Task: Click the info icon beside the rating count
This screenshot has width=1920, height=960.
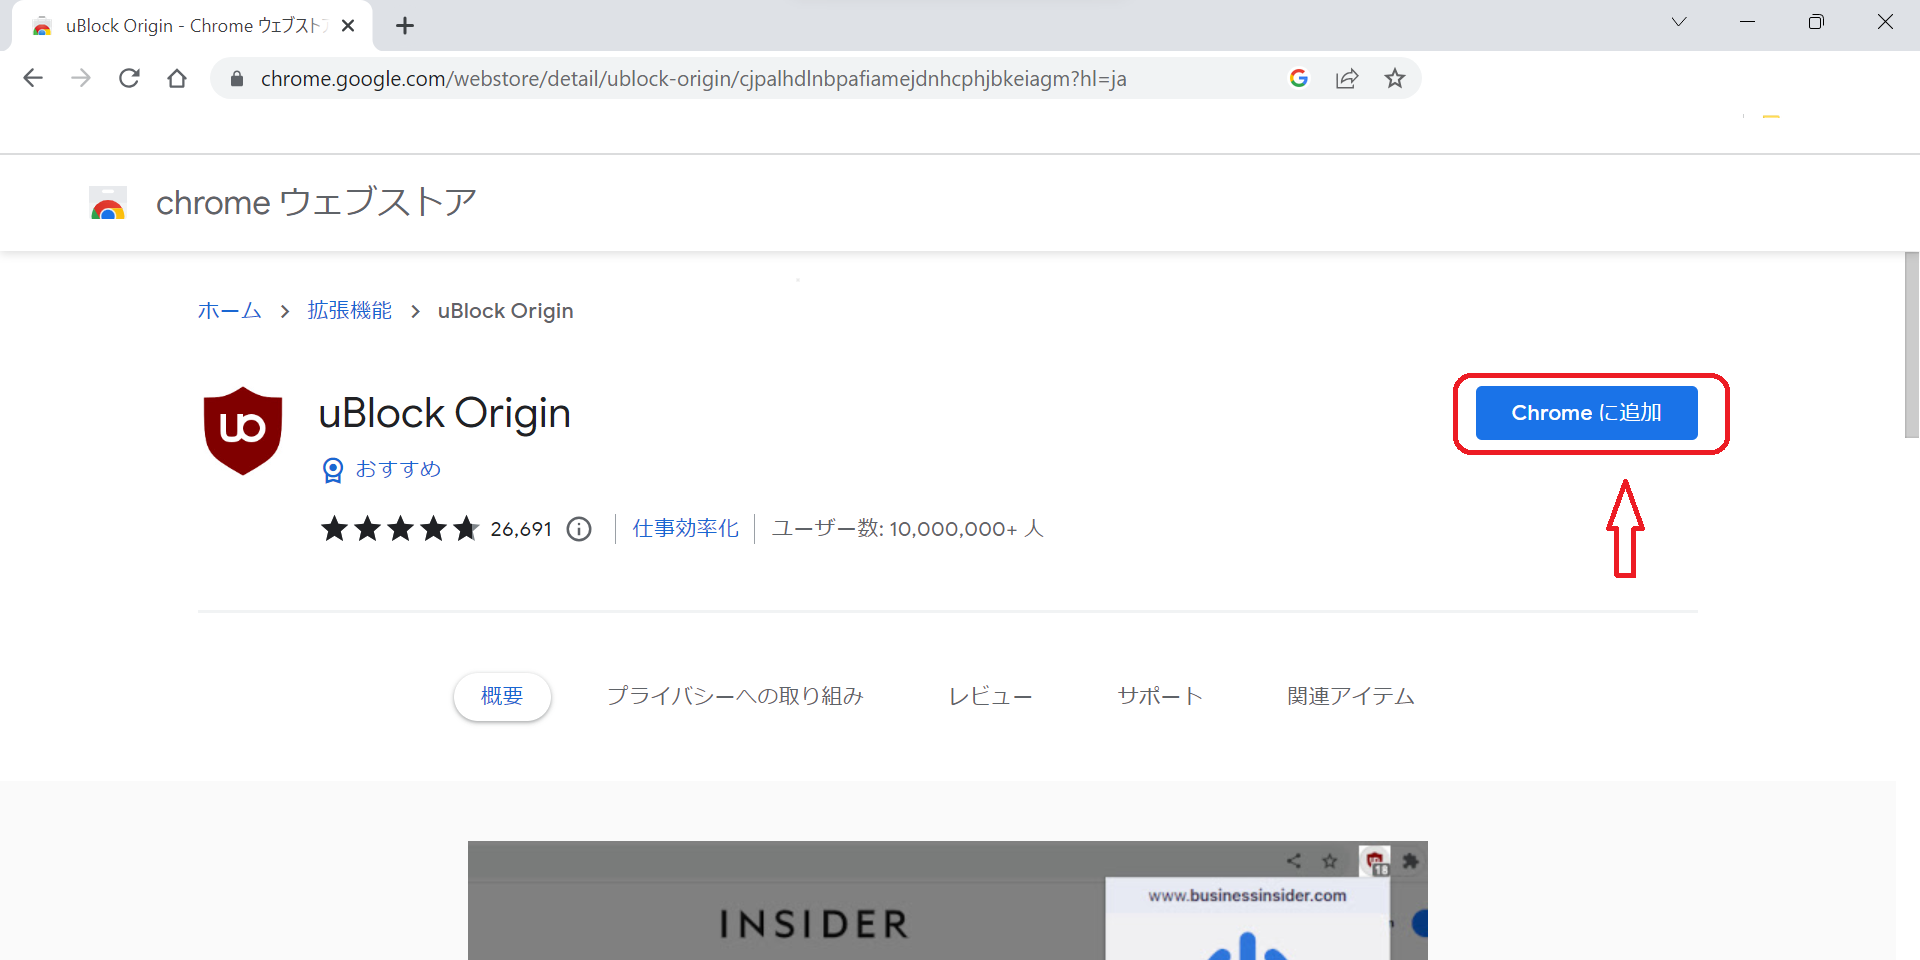Action: [x=579, y=529]
